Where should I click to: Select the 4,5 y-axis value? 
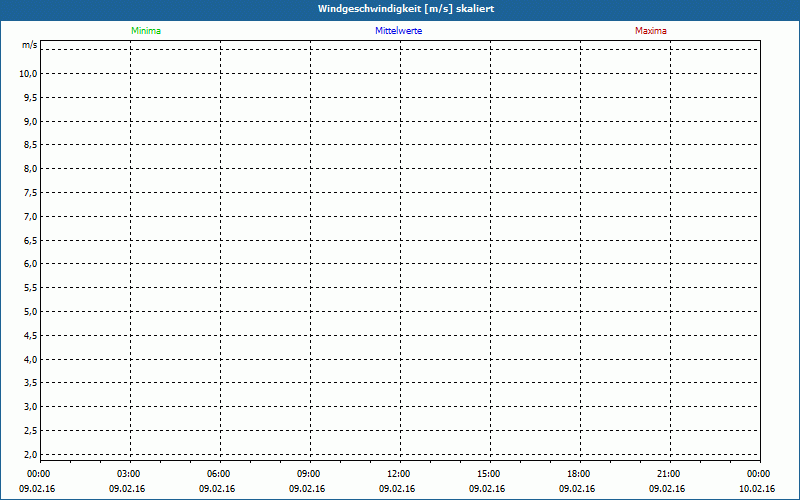31,336
